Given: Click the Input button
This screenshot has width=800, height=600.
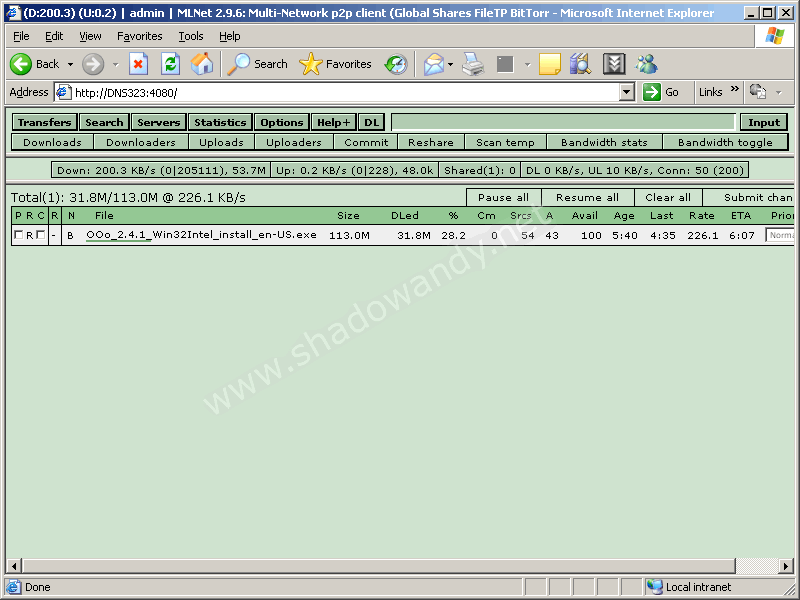Looking at the screenshot, I should click(x=764, y=122).
